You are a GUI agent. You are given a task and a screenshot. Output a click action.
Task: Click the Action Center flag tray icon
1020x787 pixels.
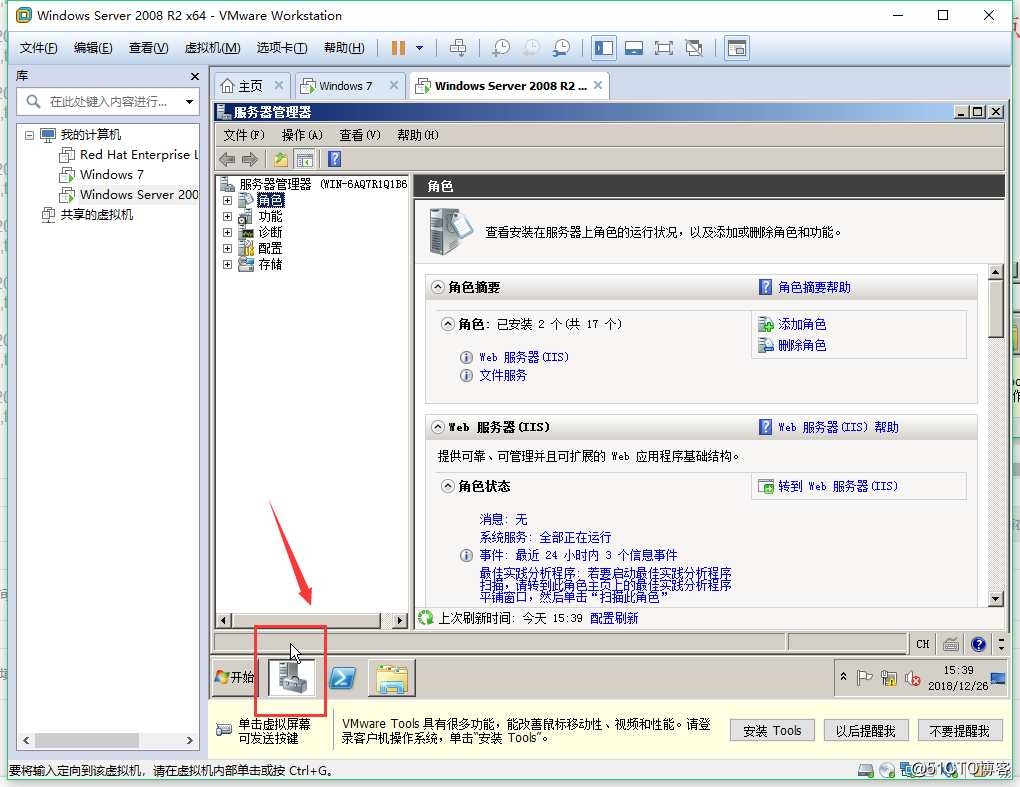click(864, 678)
